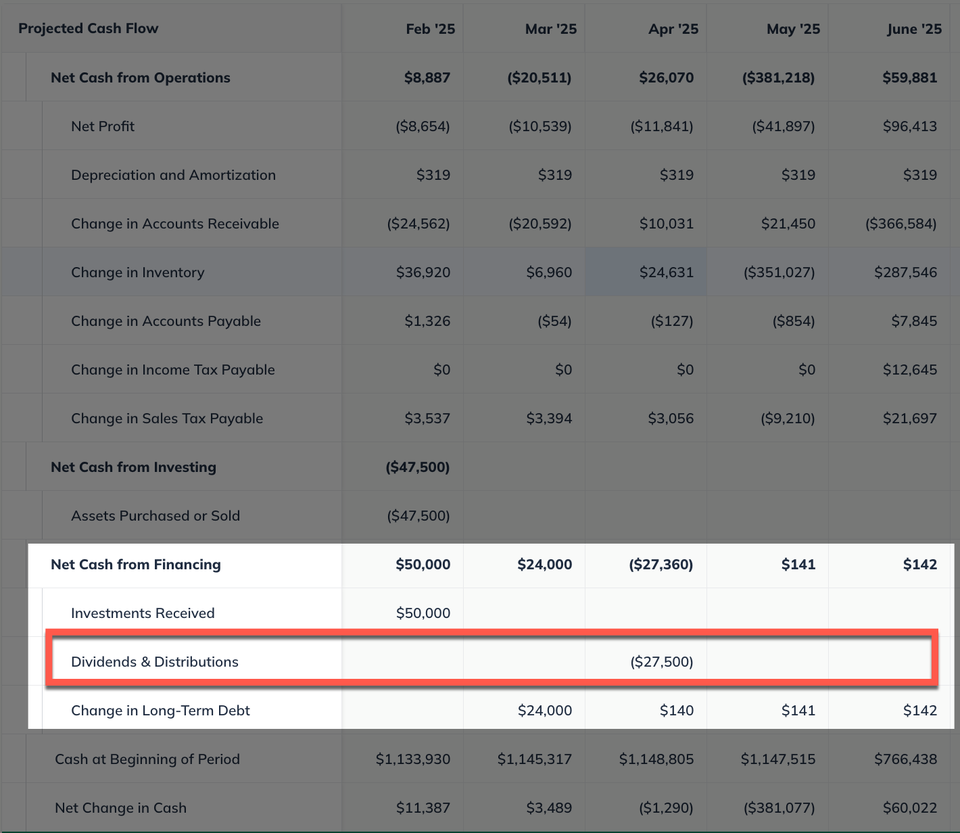Select the May '25 Net Cash from Operations ($381,218)
960x833 pixels.
click(778, 78)
